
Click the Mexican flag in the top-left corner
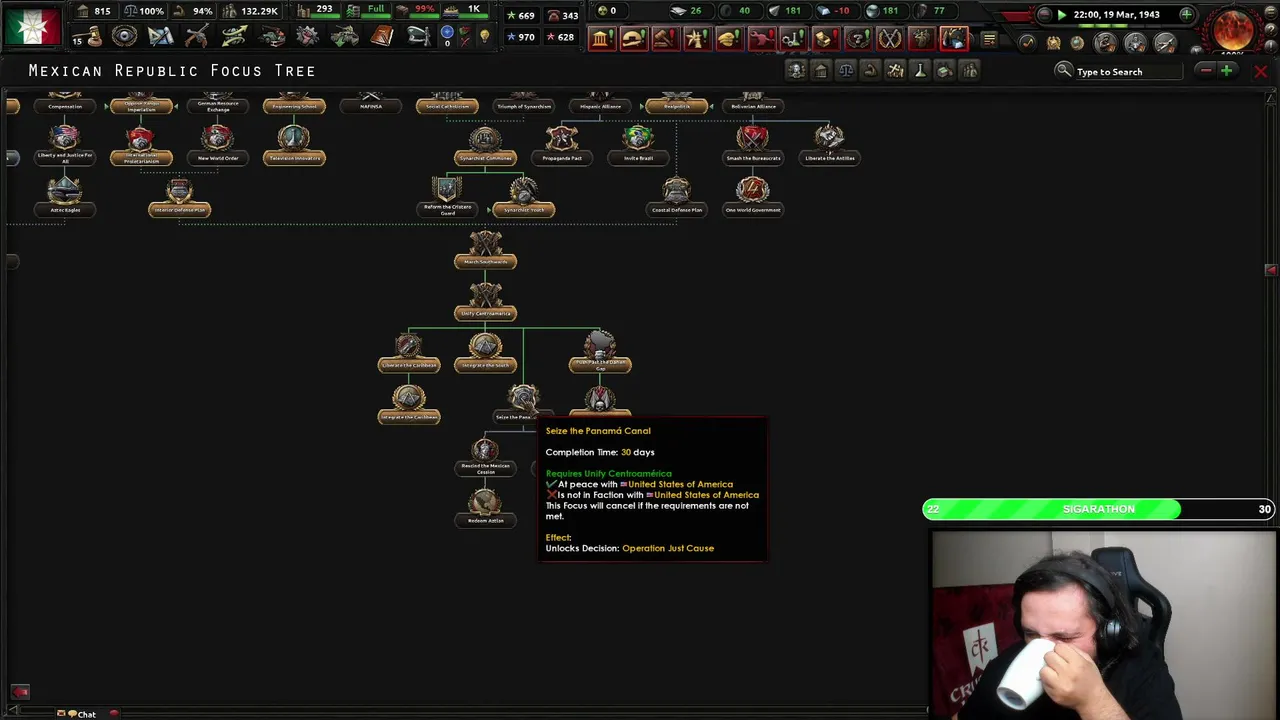pos(31,25)
